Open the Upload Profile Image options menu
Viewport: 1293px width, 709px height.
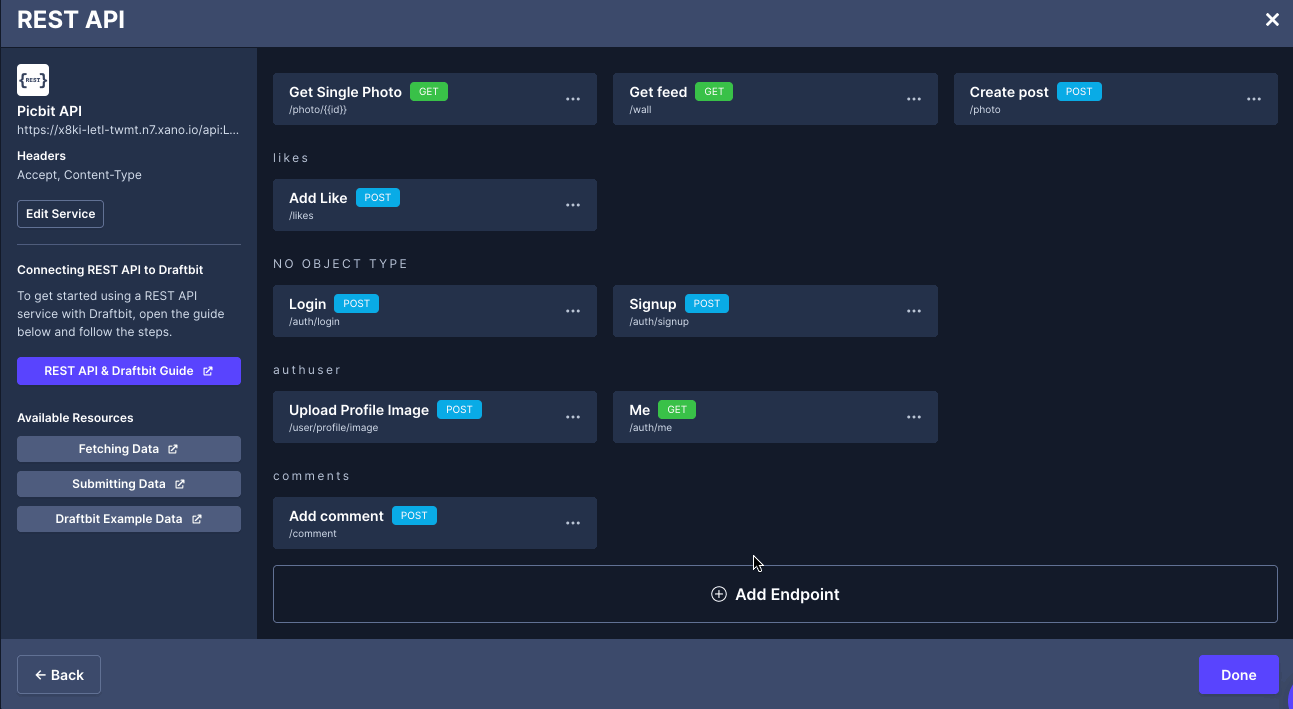pyautogui.click(x=573, y=417)
